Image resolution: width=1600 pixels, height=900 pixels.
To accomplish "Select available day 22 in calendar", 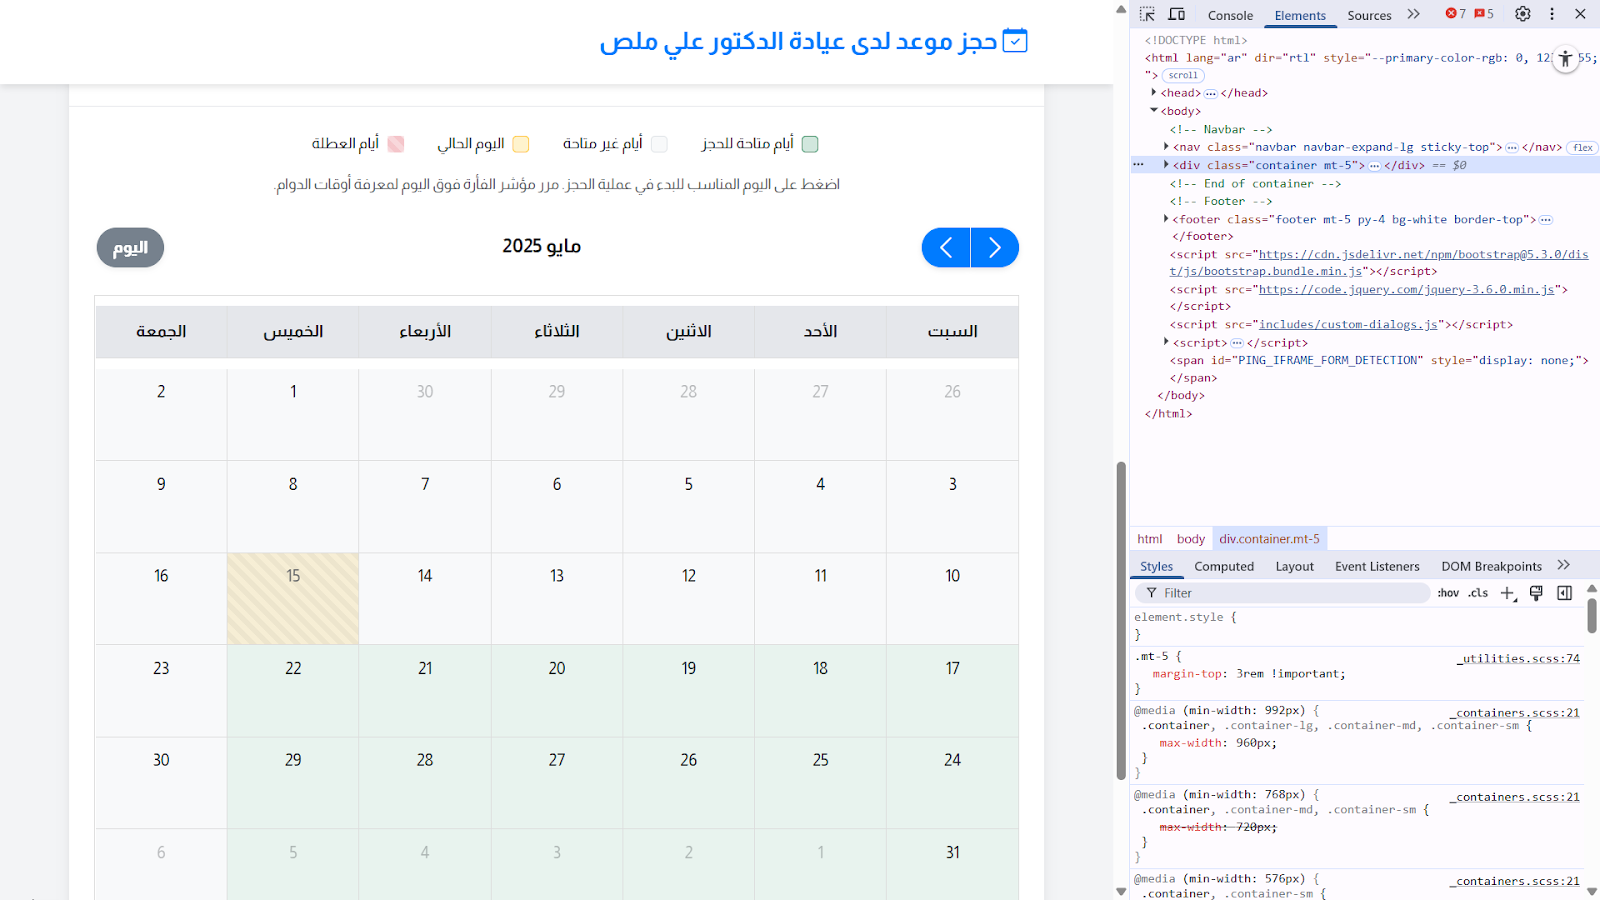I will pyautogui.click(x=293, y=690).
